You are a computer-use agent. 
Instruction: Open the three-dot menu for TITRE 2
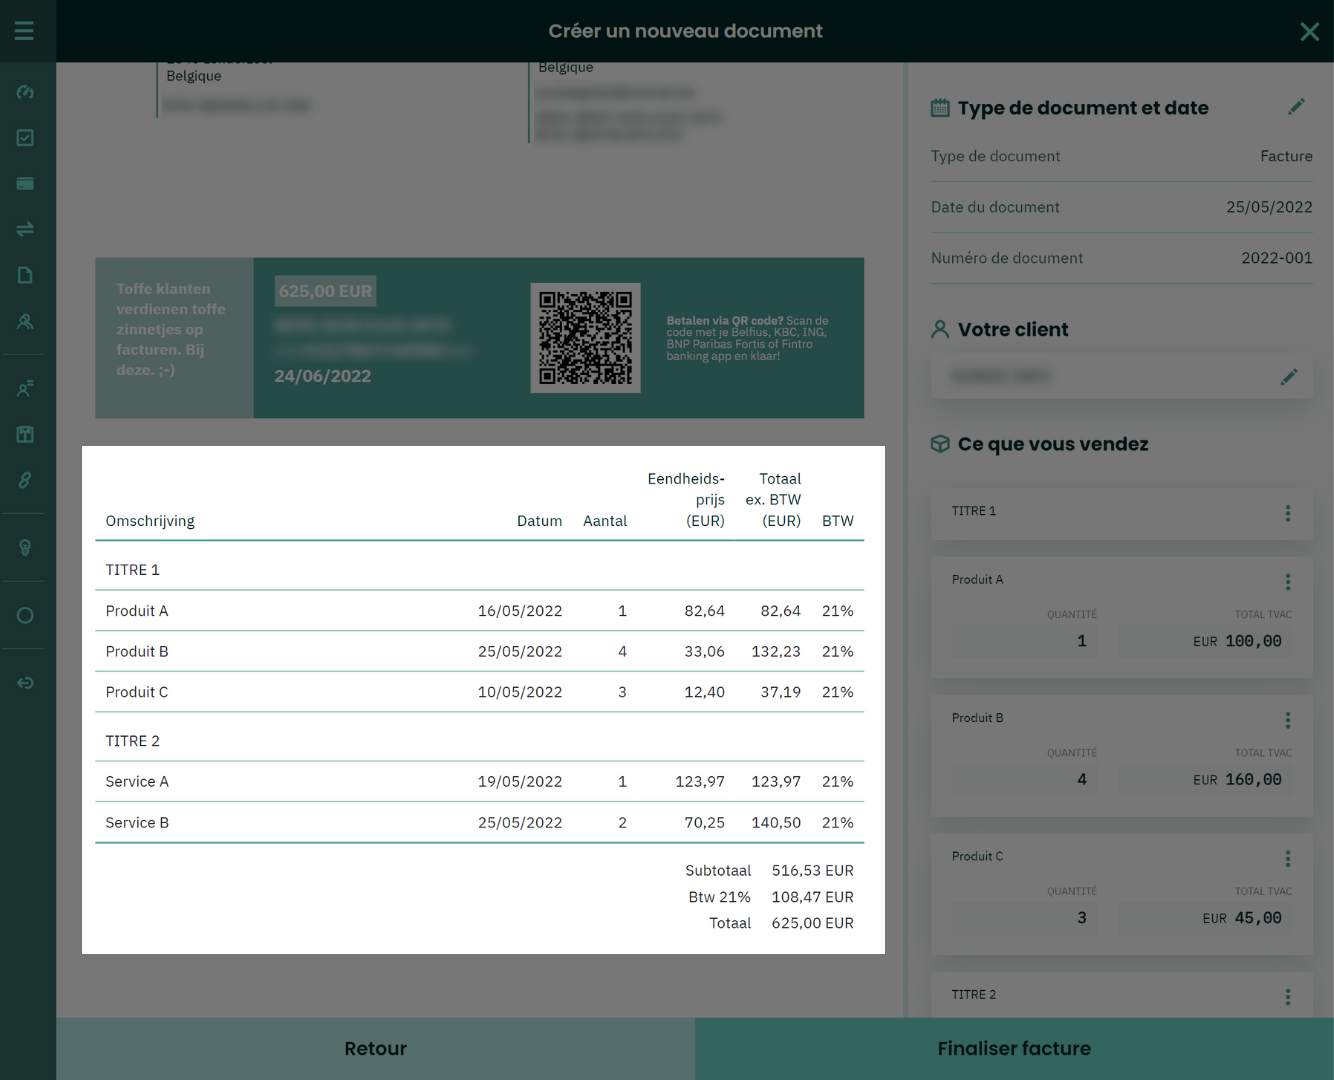1288,997
